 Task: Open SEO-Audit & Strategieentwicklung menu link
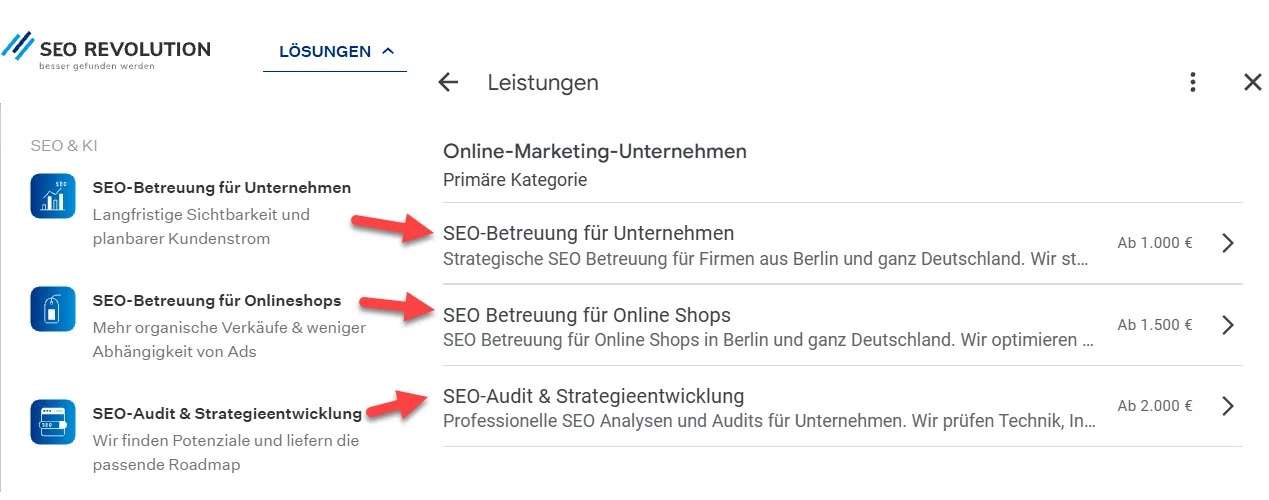pyautogui.click(x=227, y=414)
